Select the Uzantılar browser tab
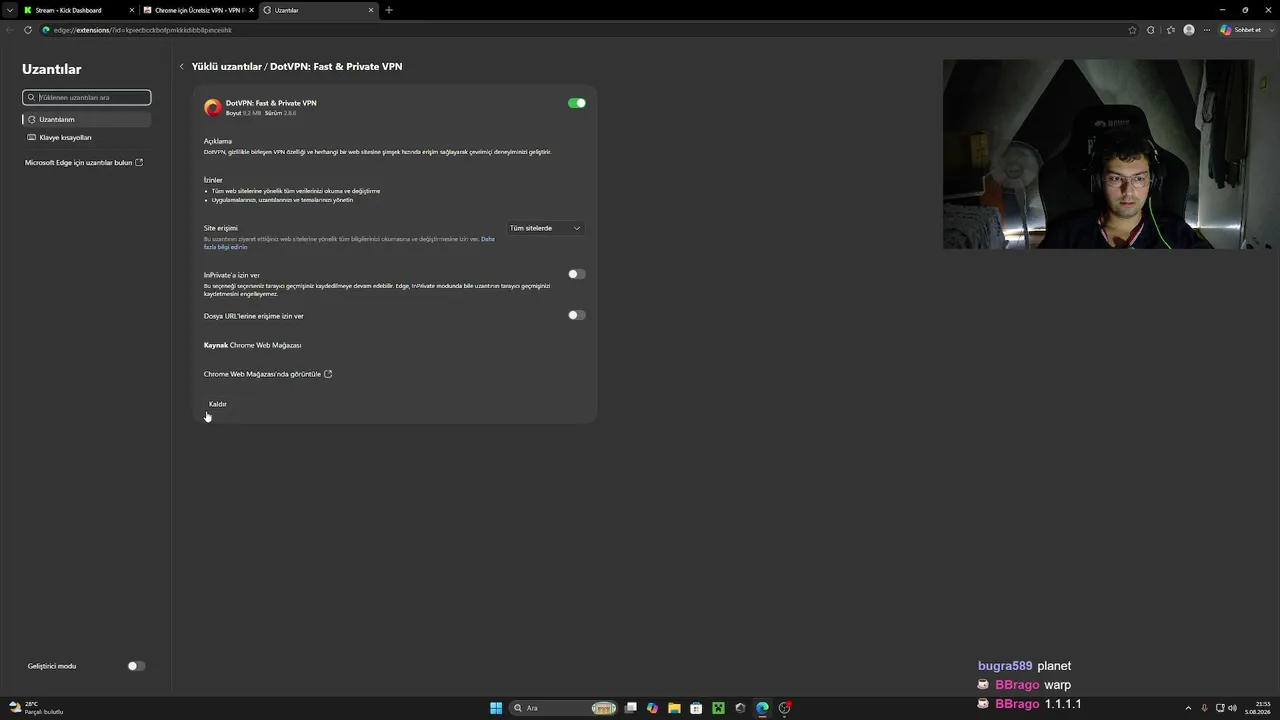This screenshot has height=720, width=1280. click(x=318, y=10)
